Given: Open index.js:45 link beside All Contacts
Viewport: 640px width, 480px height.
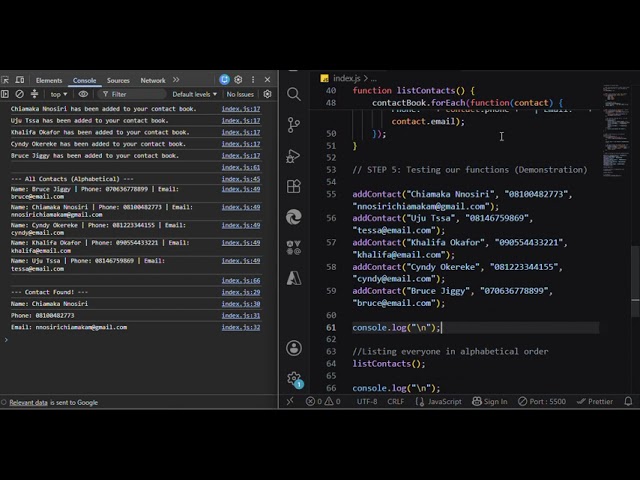Looking at the screenshot, I should 241,179.
